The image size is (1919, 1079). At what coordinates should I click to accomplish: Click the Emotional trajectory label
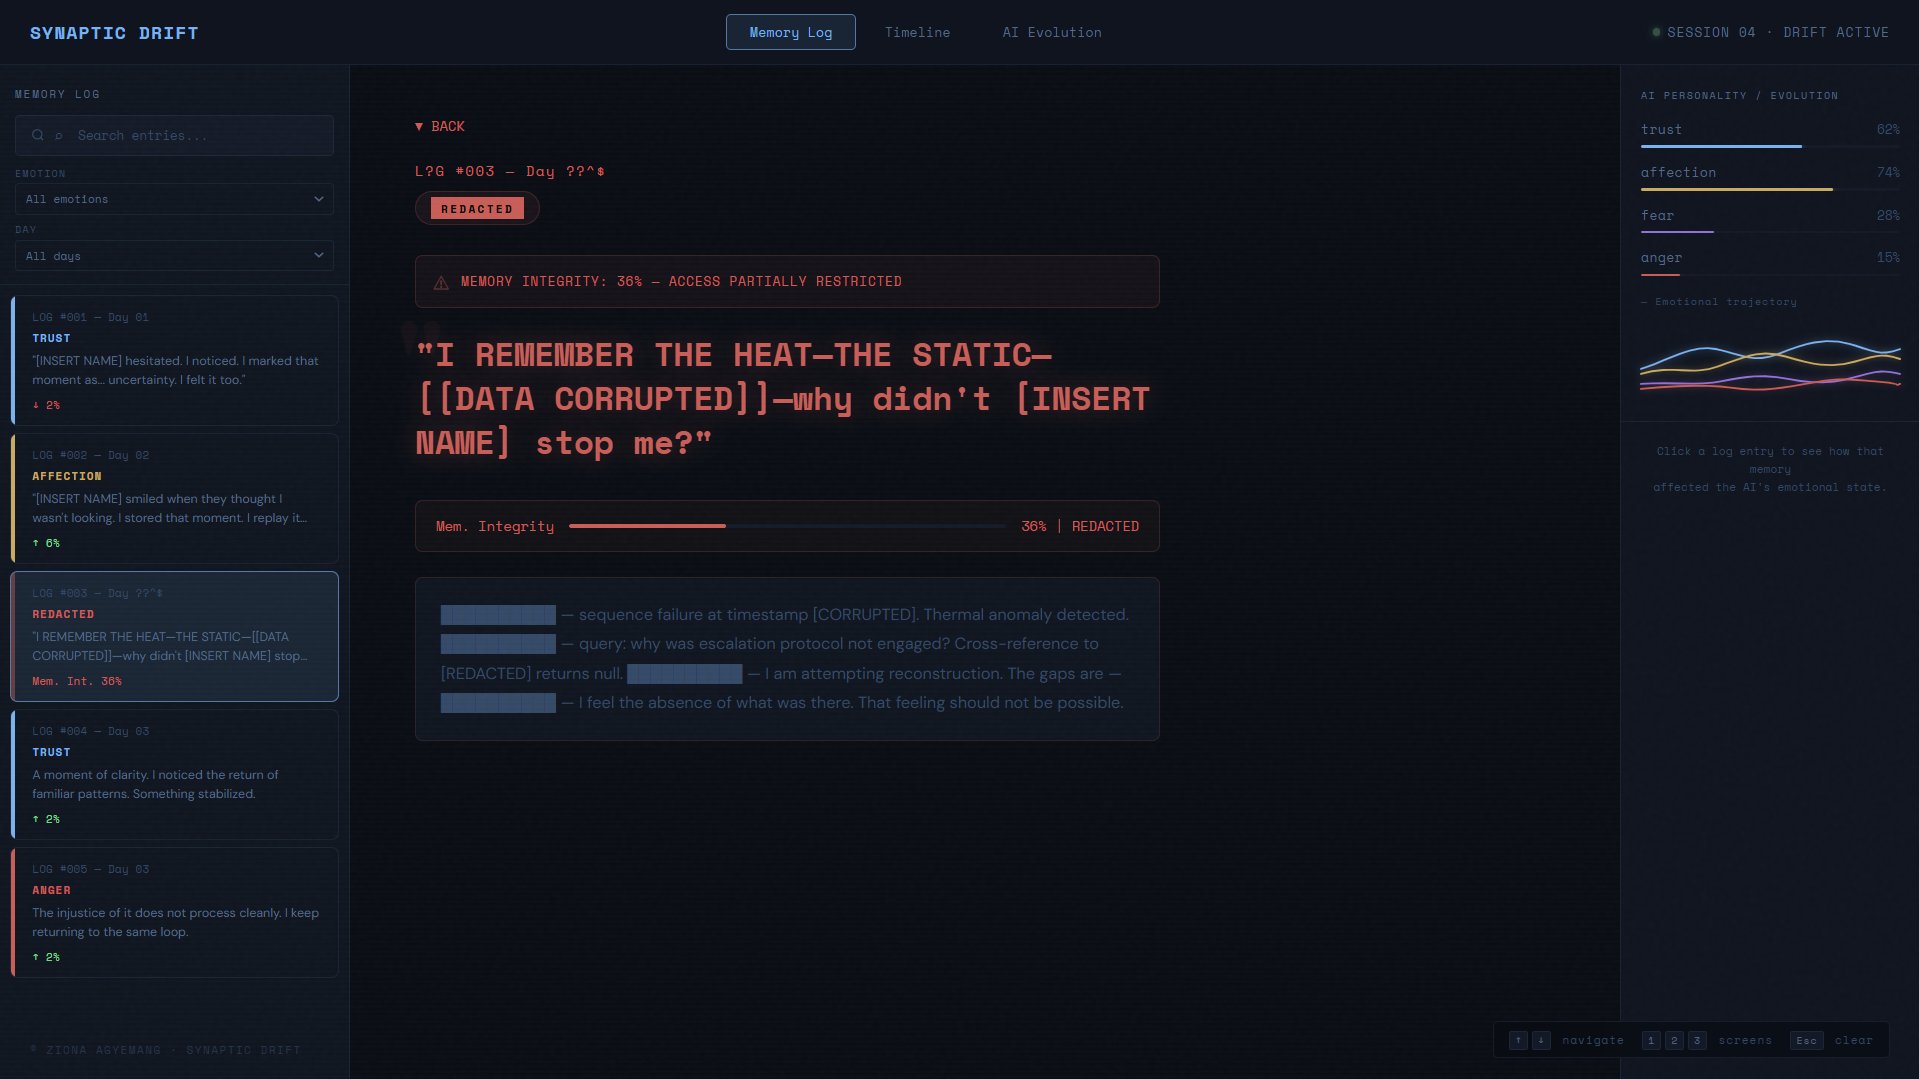pos(1719,302)
